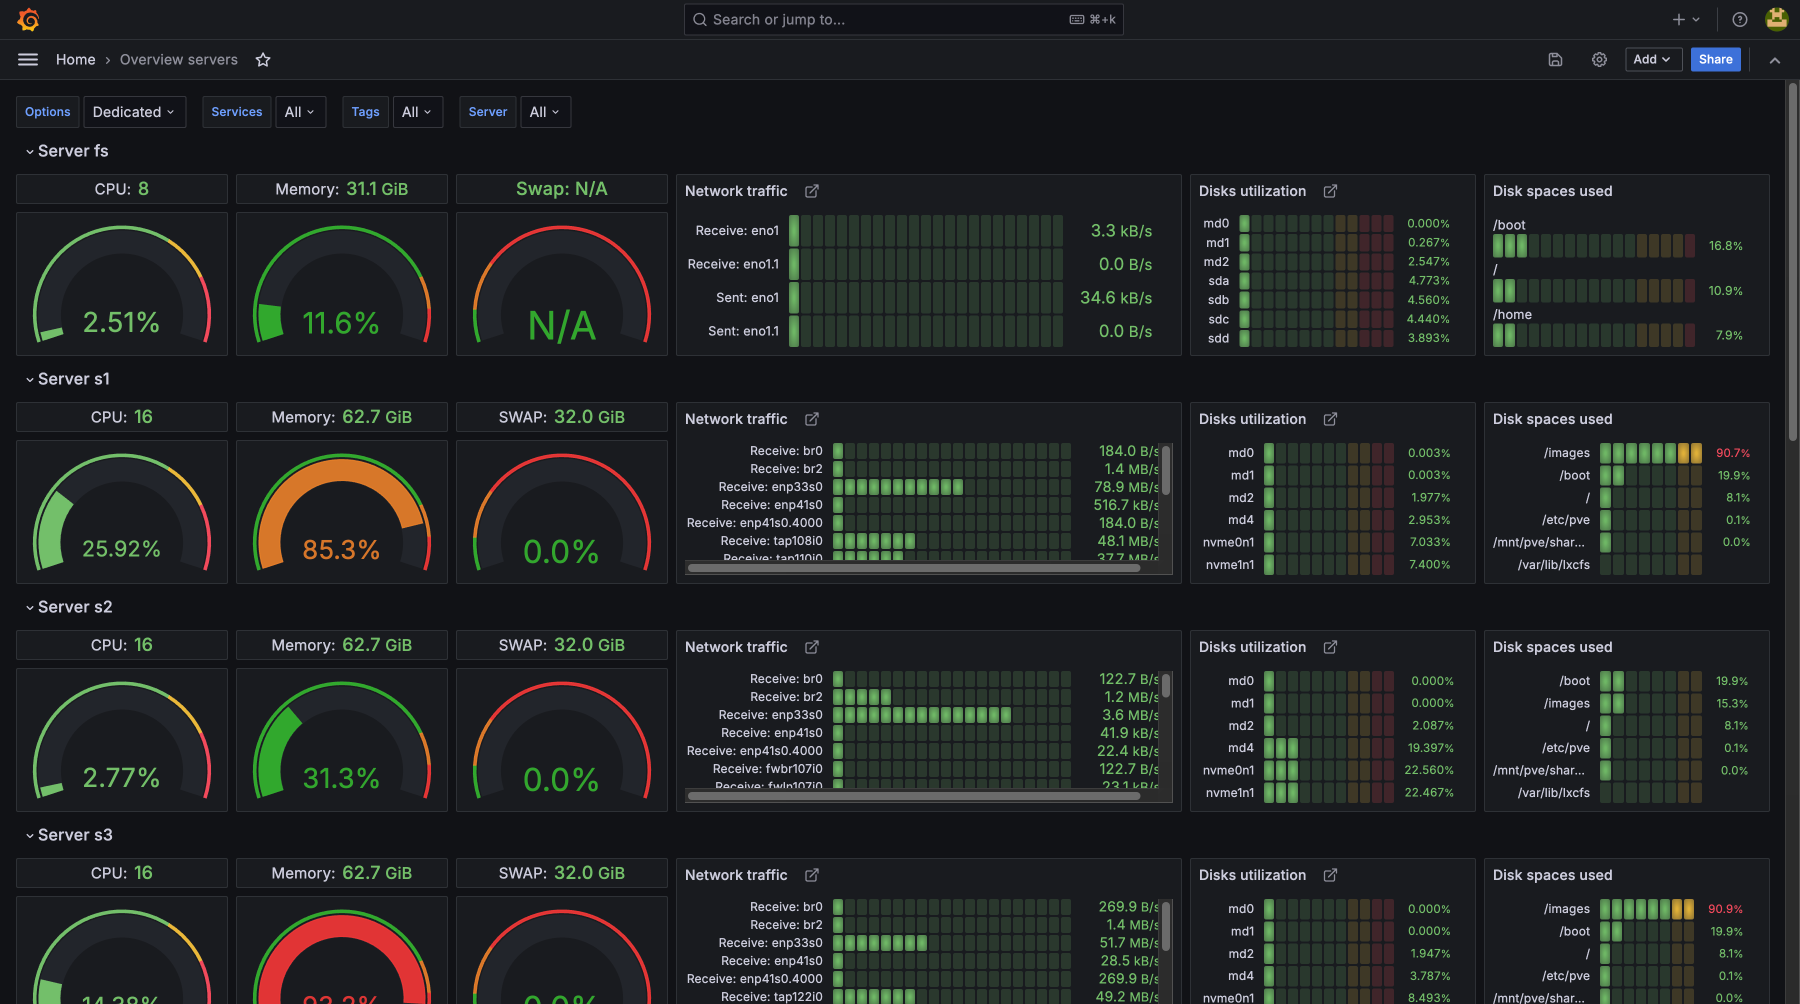The image size is (1800, 1004).
Task: Open the Dedicated options dropdown
Action: 134,112
